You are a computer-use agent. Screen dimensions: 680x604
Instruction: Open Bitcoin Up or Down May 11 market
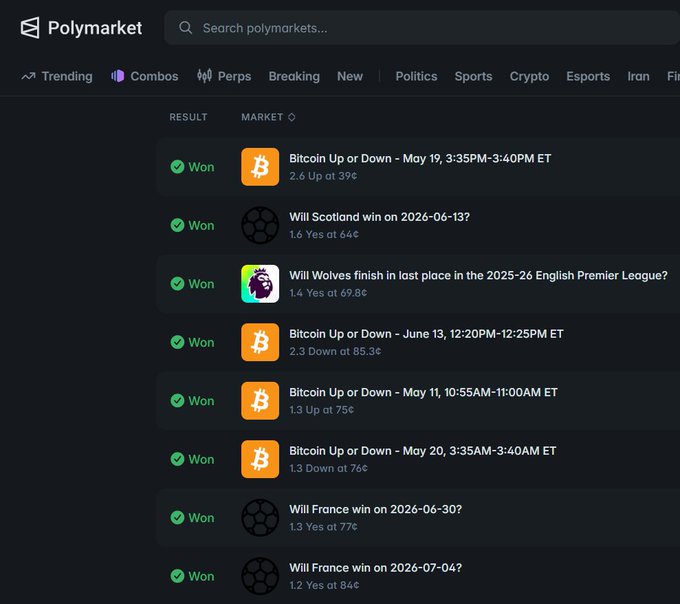pos(423,392)
